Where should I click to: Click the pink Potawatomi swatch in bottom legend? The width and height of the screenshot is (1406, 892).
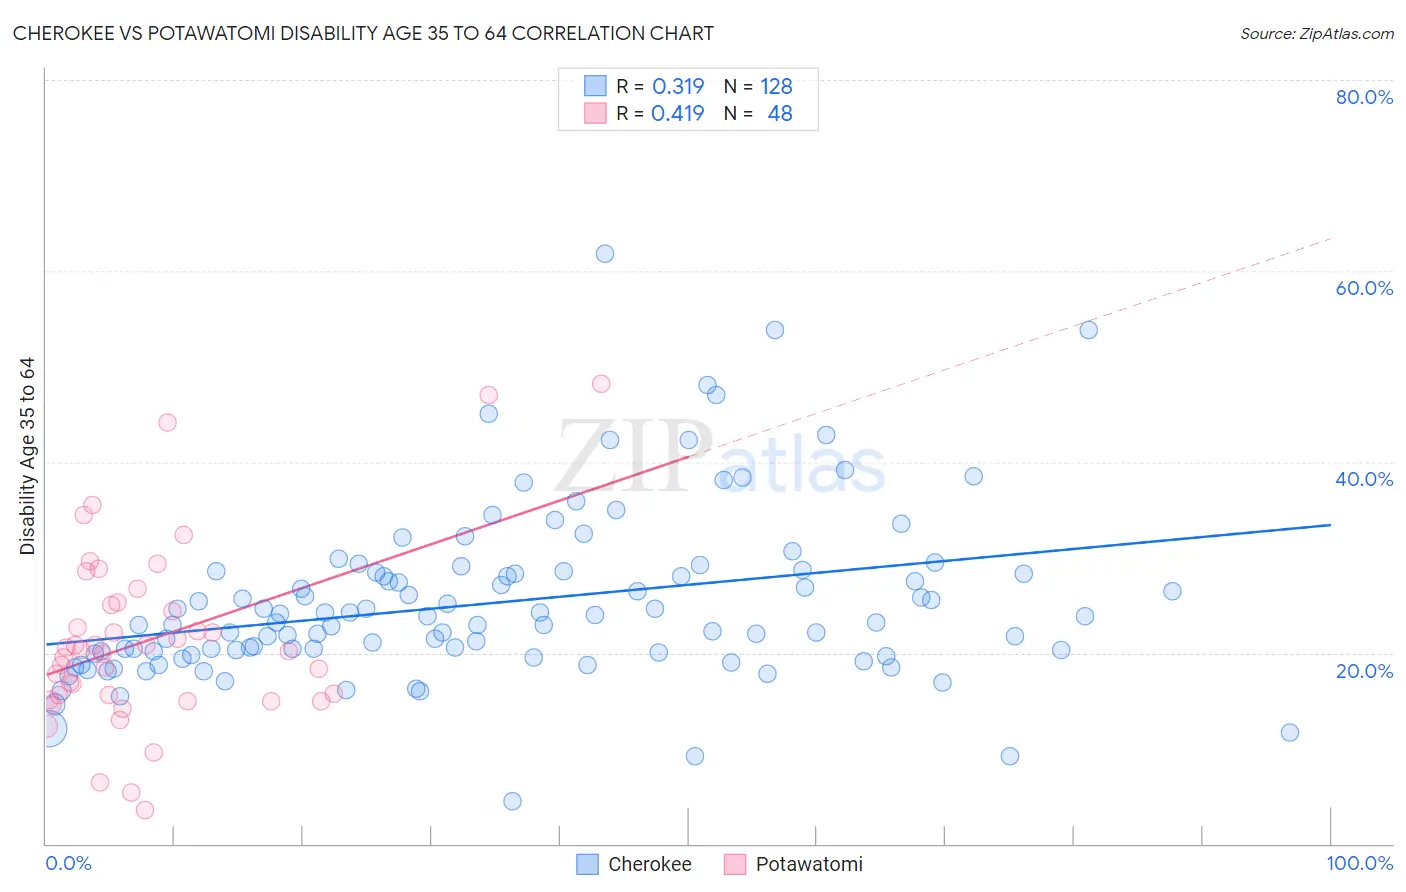coord(735,864)
